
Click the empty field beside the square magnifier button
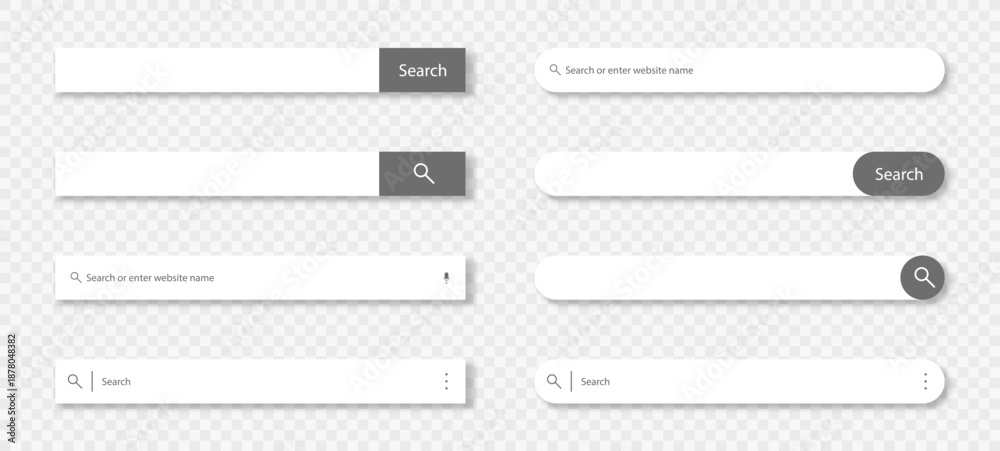217,174
